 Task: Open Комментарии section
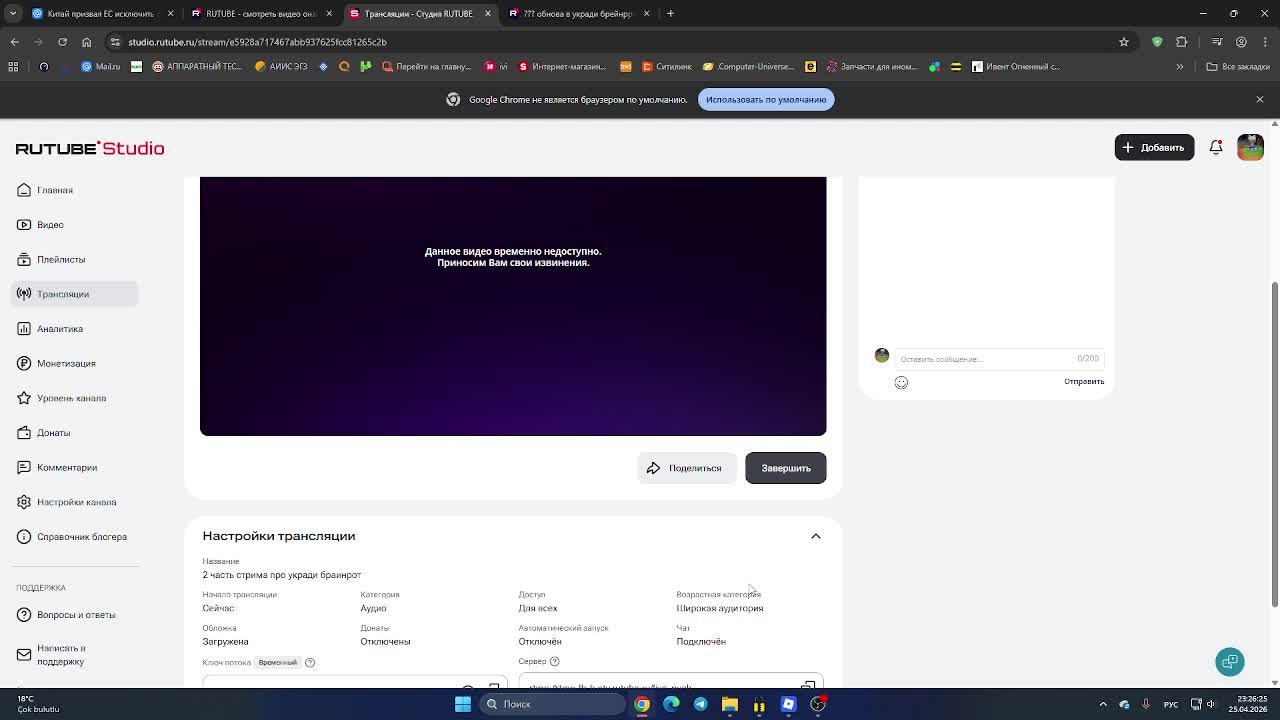tap(67, 468)
